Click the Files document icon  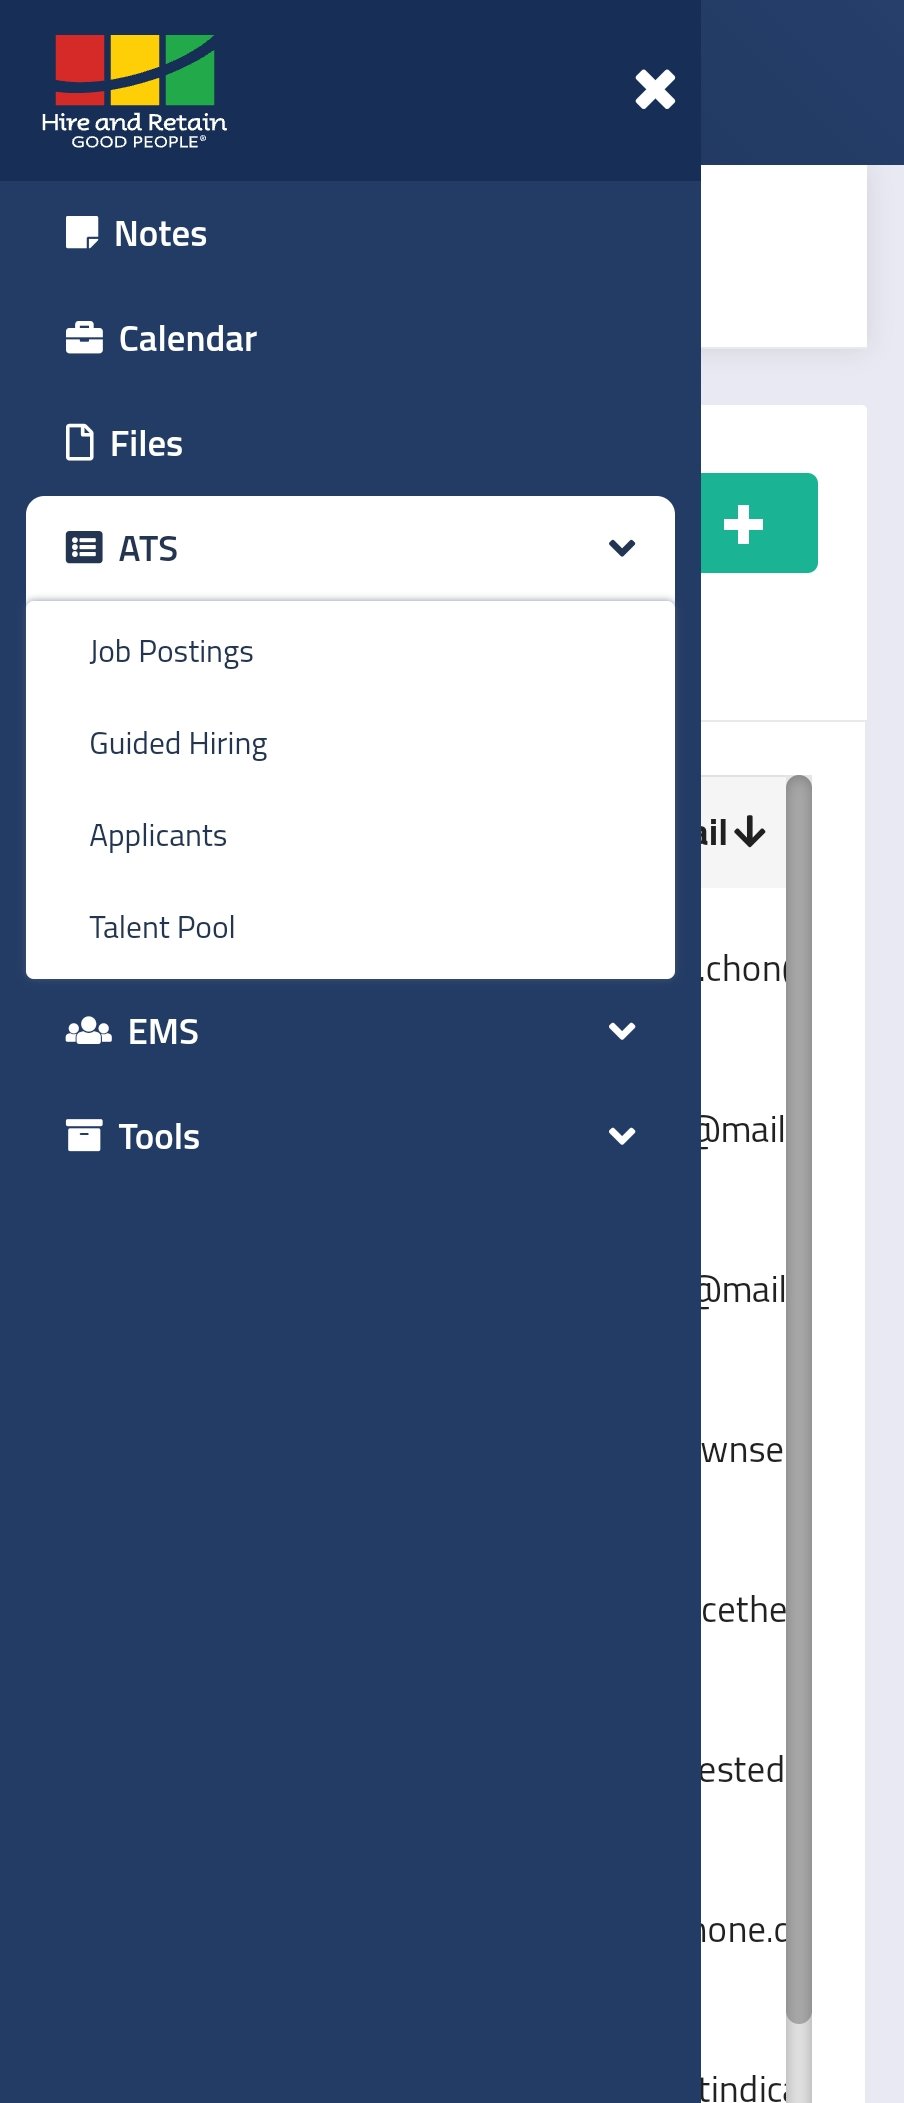80,442
